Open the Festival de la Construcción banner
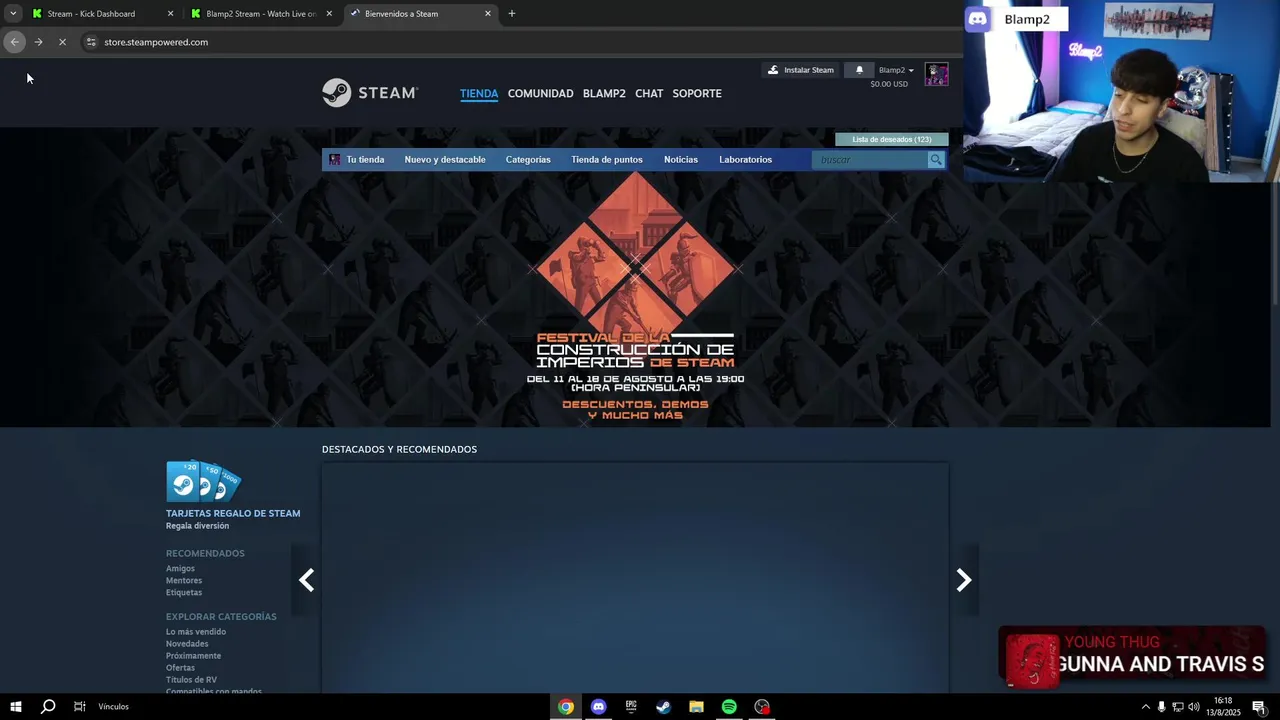1280x720 pixels. click(635, 298)
